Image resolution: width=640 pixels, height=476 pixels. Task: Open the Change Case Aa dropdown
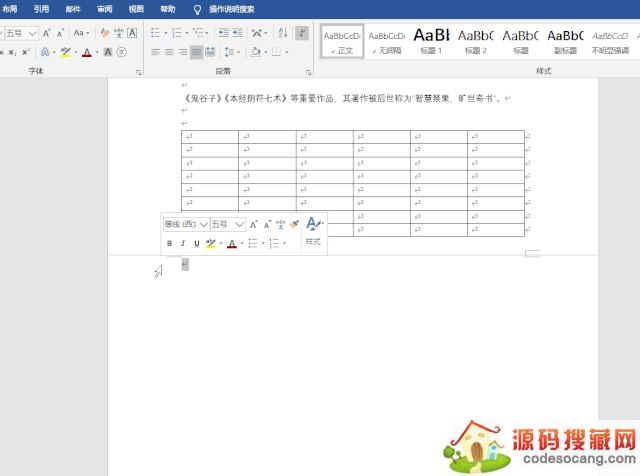click(x=82, y=33)
